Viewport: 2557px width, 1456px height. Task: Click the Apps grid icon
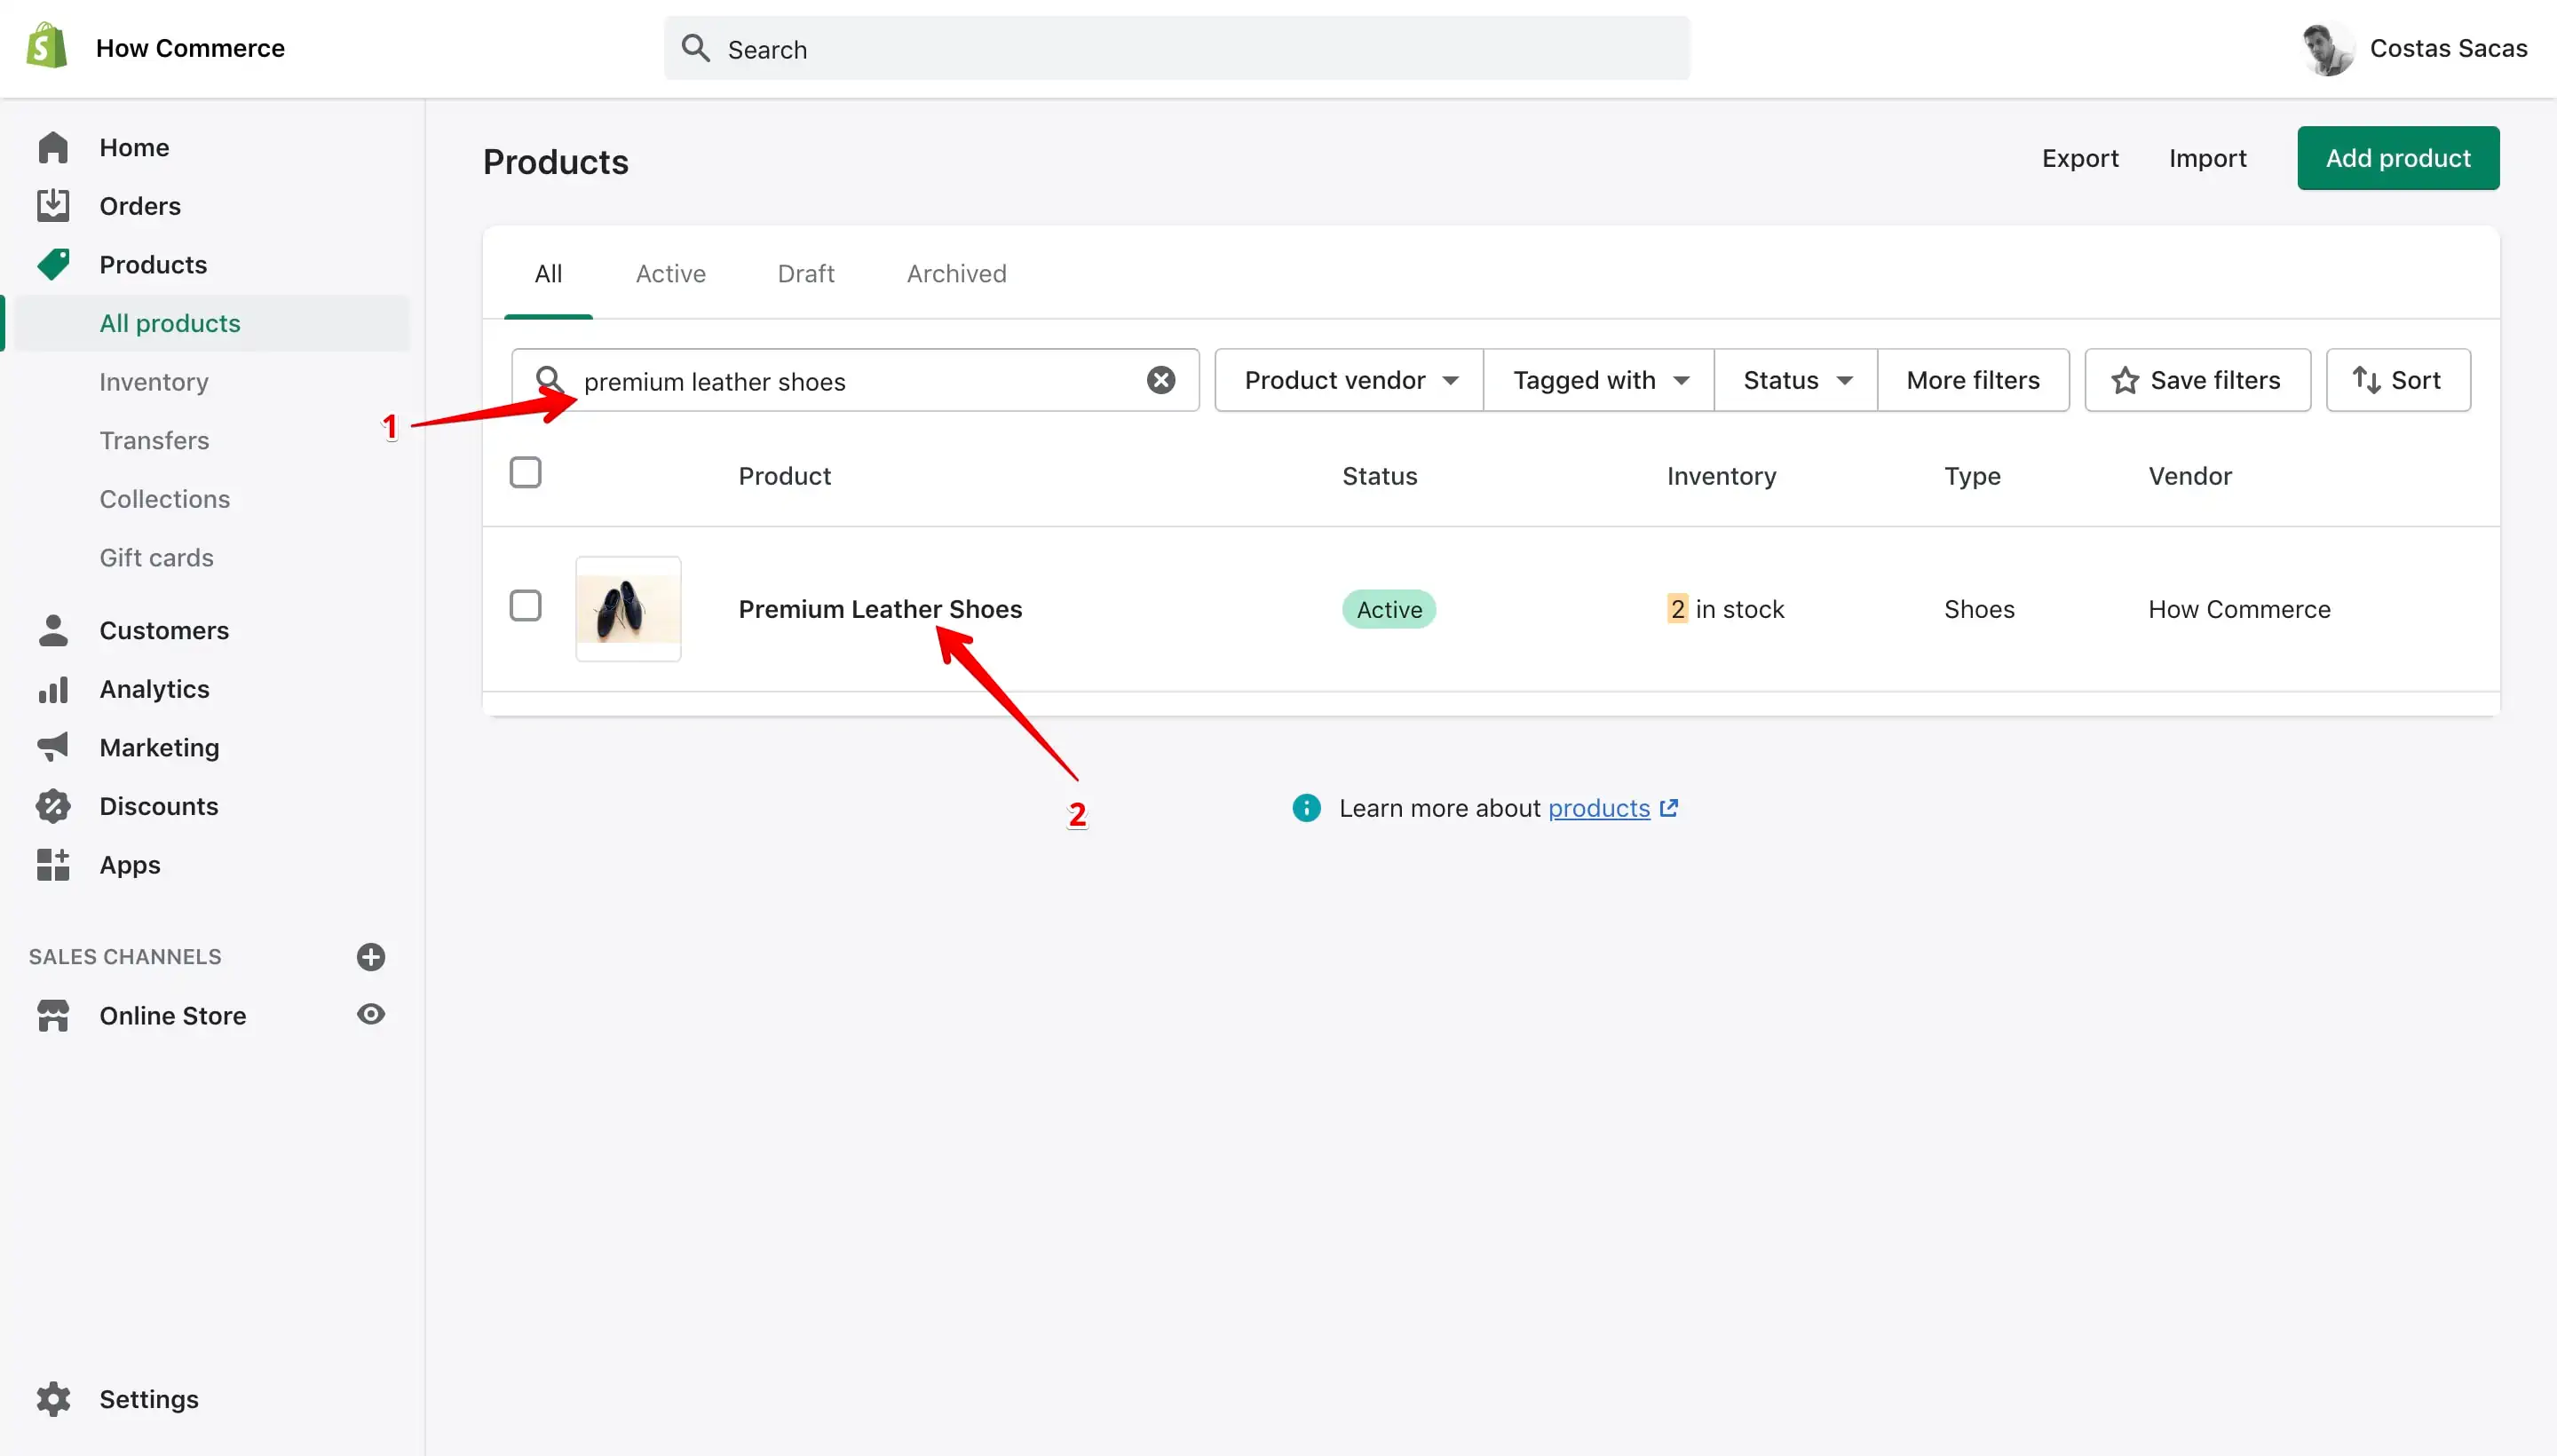coord(53,864)
